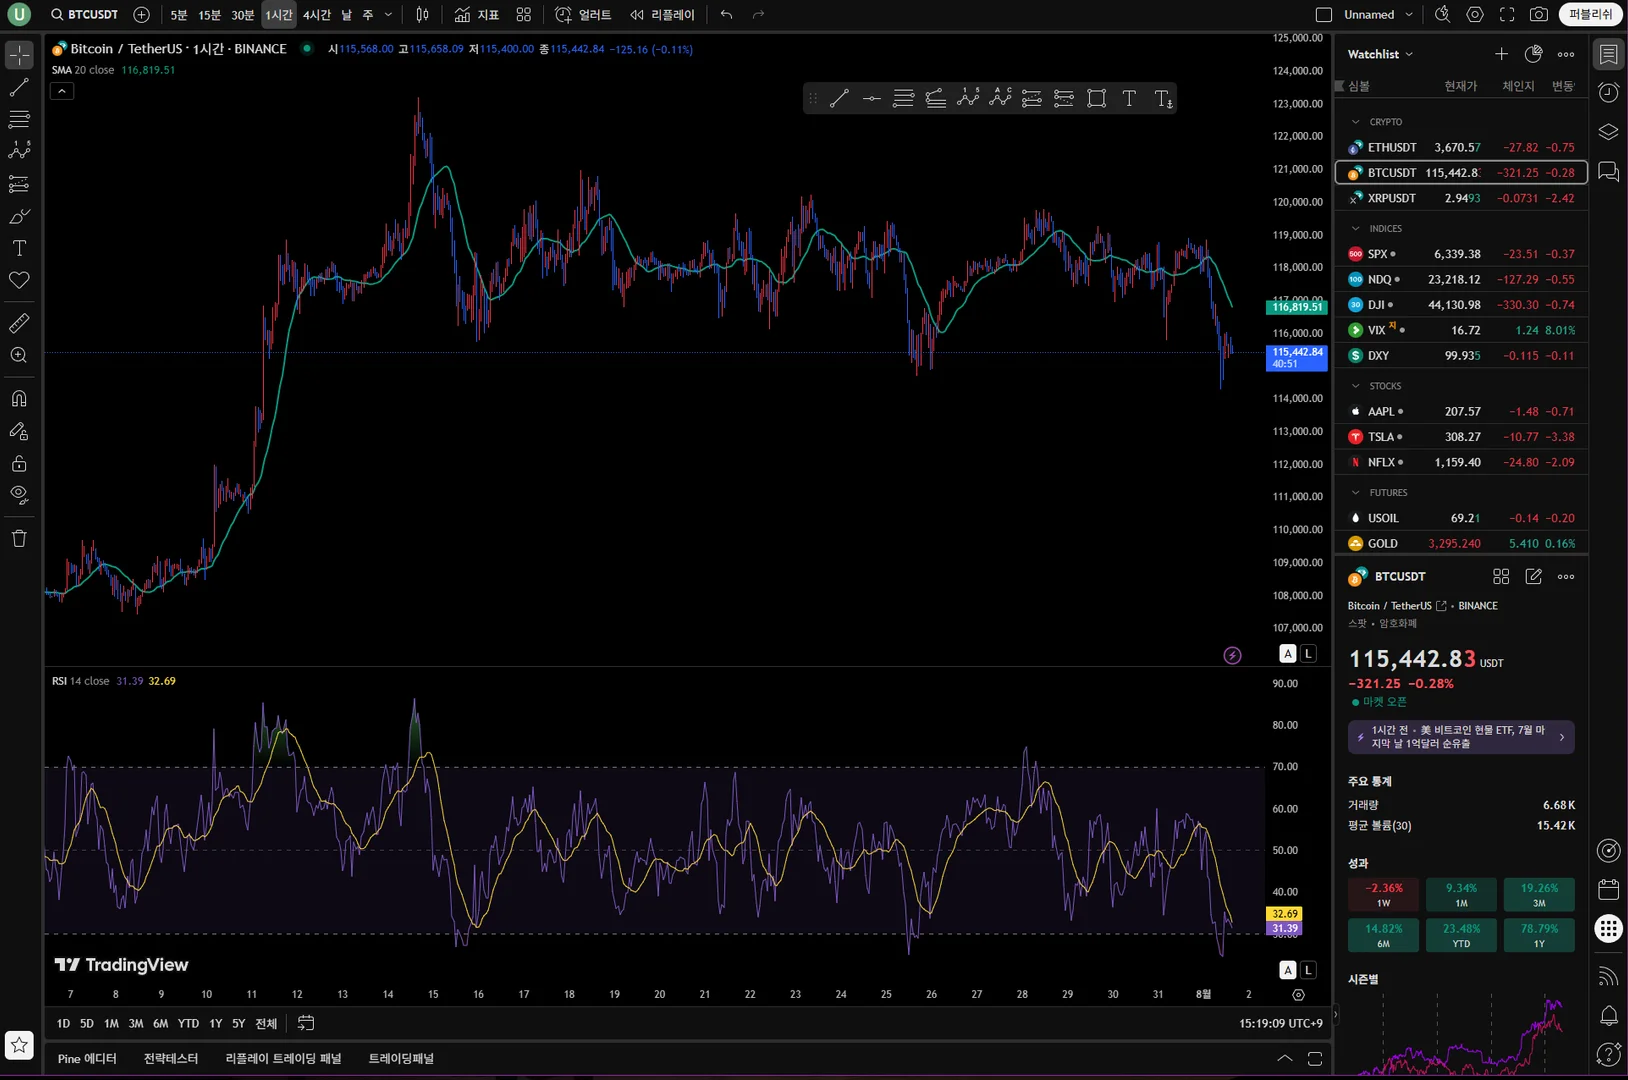Select the trend line drawing tool
The image size is (1628, 1080).
coord(19,88)
